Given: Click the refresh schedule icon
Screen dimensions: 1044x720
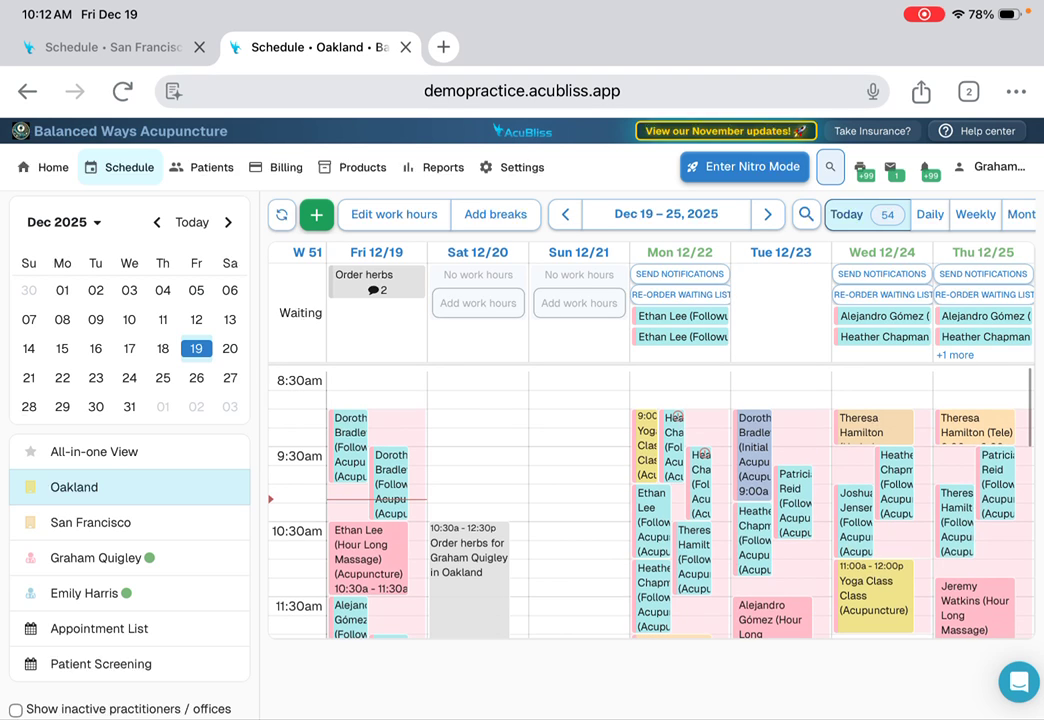Looking at the screenshot, I should [x=282, y=215].
